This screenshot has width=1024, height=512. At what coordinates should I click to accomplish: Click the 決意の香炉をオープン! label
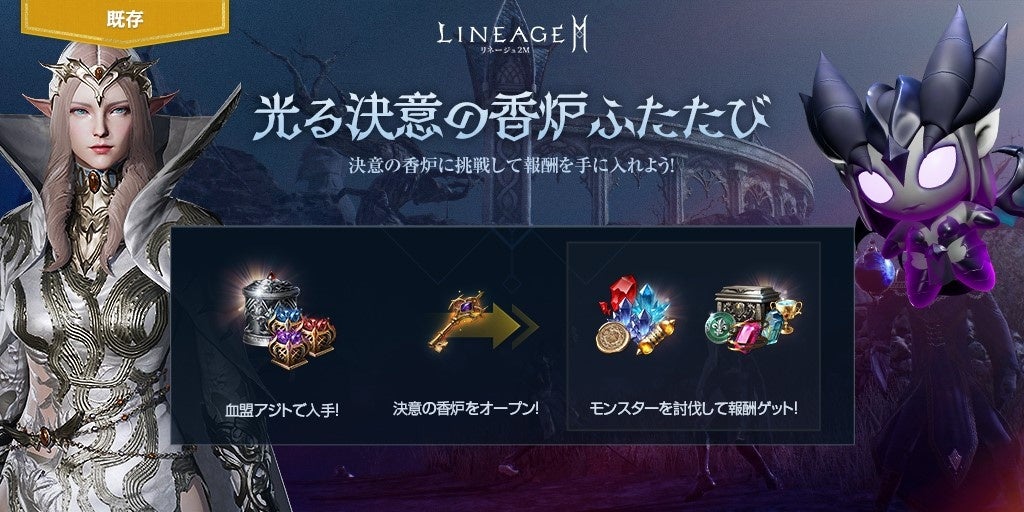tap(466, 409)
